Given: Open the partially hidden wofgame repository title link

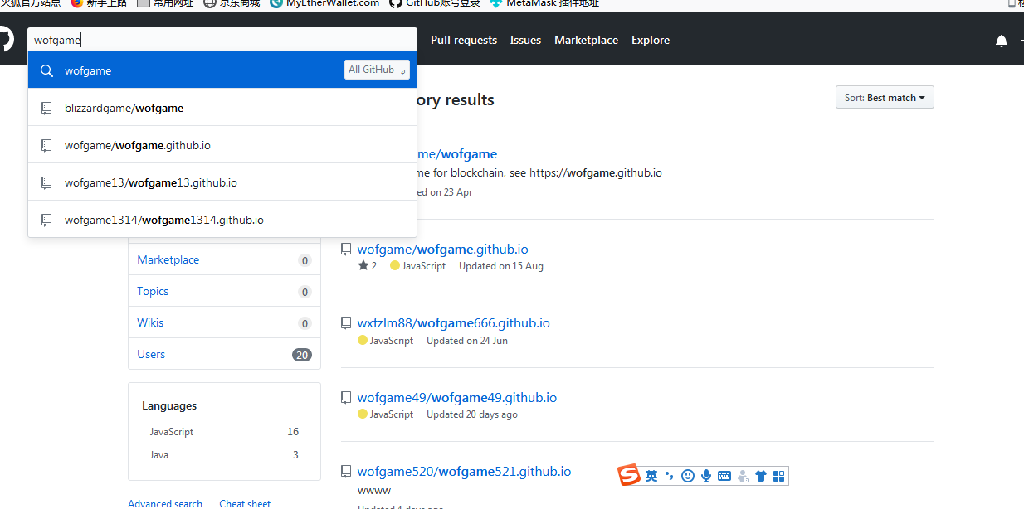Looking at the screenshot, I should [457, 154].
